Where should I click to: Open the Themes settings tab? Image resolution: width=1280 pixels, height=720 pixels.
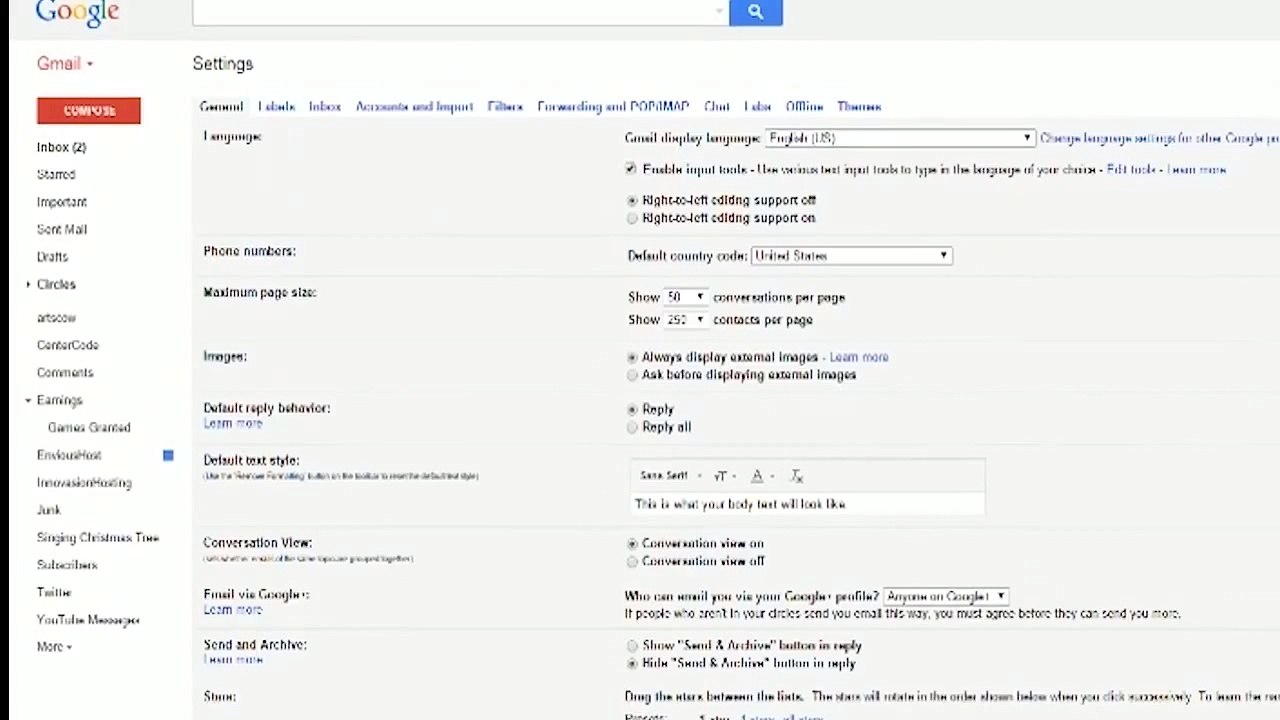(x=859, y=106)
